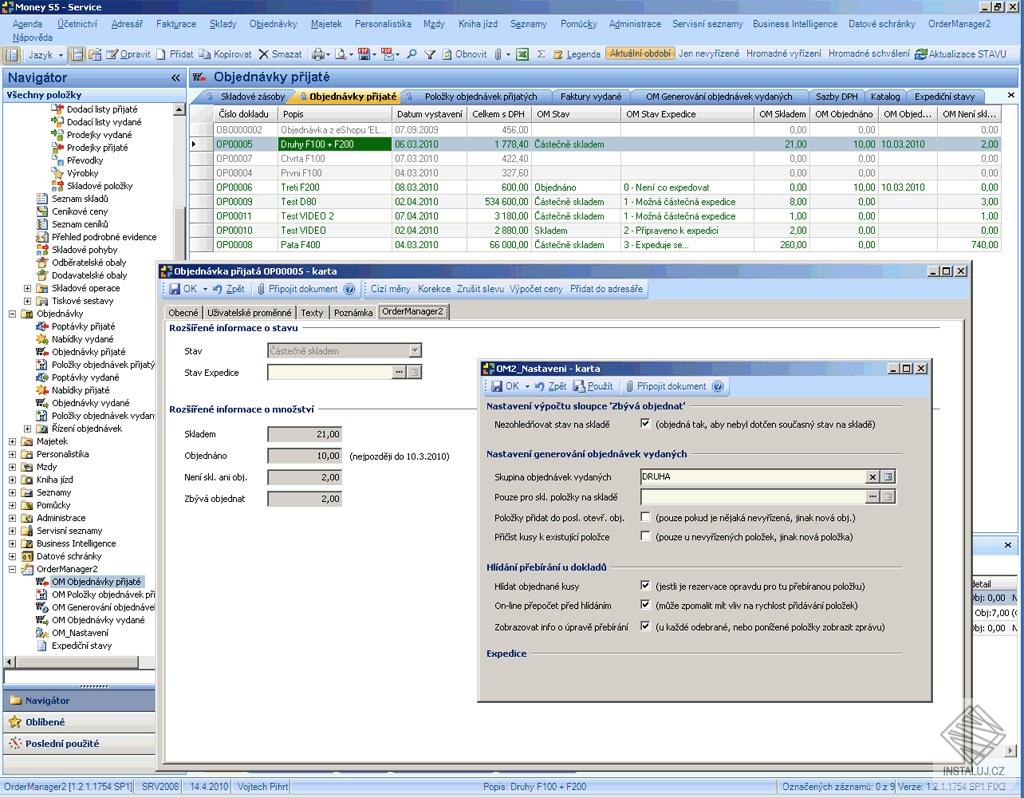The width and height of the screenshot is (1024, 798).
Task: Open the Stav combo box dropdown
Action: tap(415, 351)
